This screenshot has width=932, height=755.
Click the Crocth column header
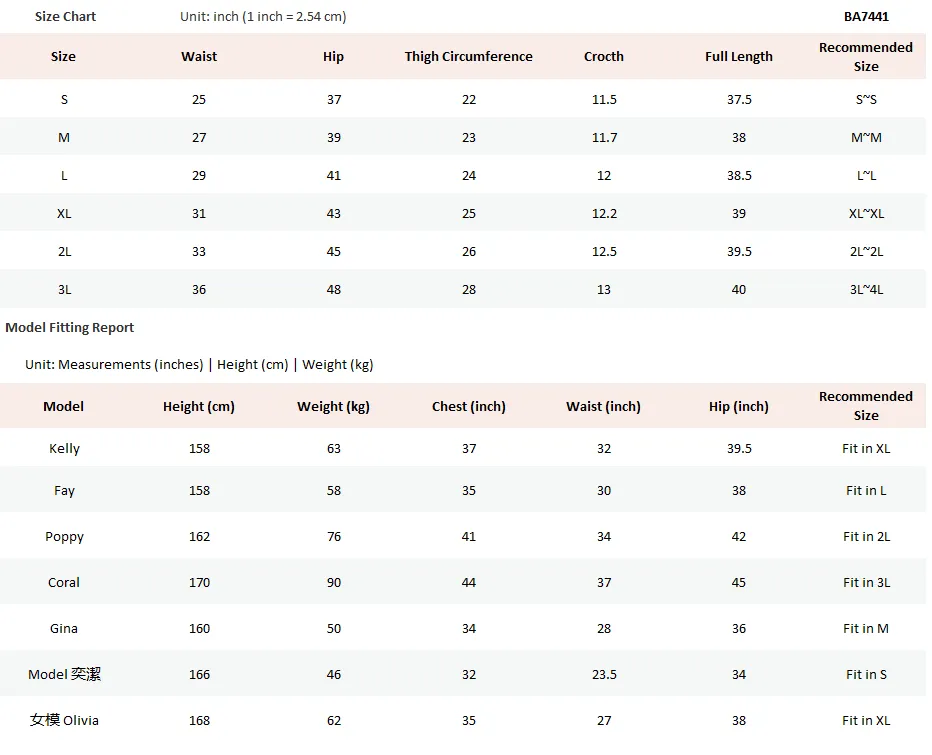[604, 56]
